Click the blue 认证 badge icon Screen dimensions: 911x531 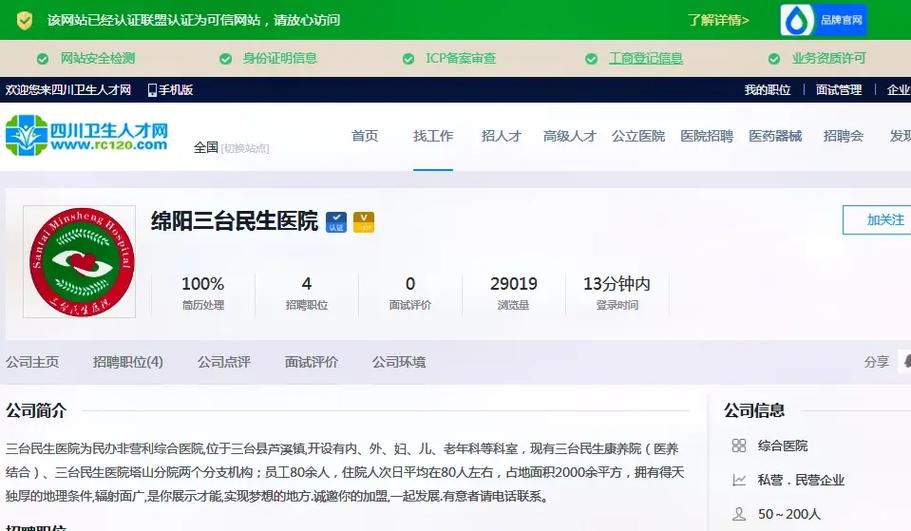[336, 222]
